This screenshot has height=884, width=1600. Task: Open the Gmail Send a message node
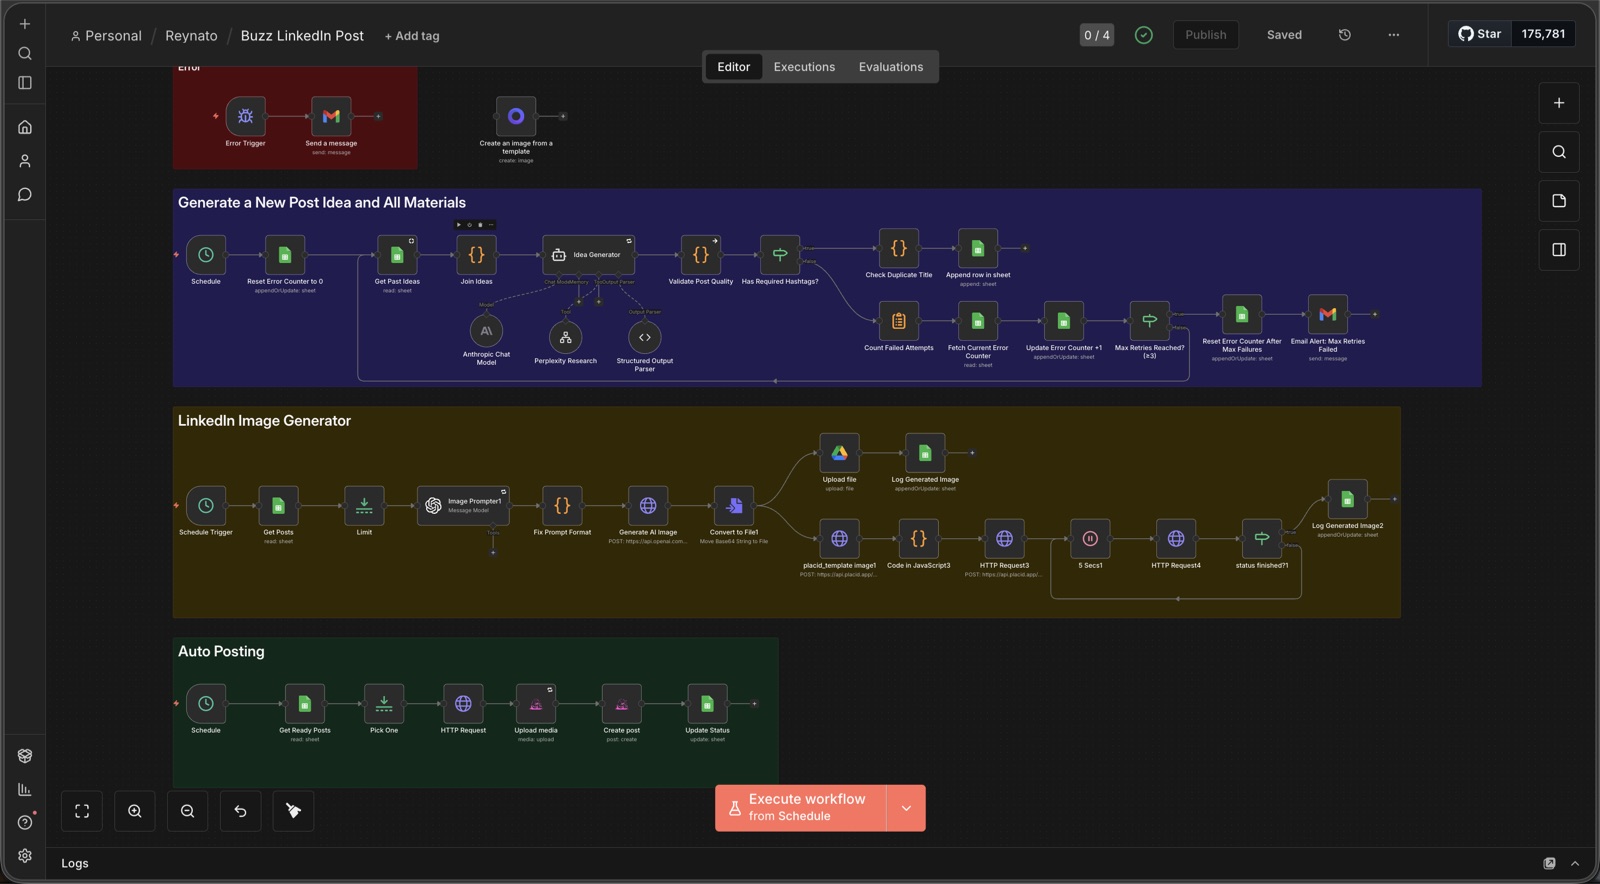coord(331,116)
